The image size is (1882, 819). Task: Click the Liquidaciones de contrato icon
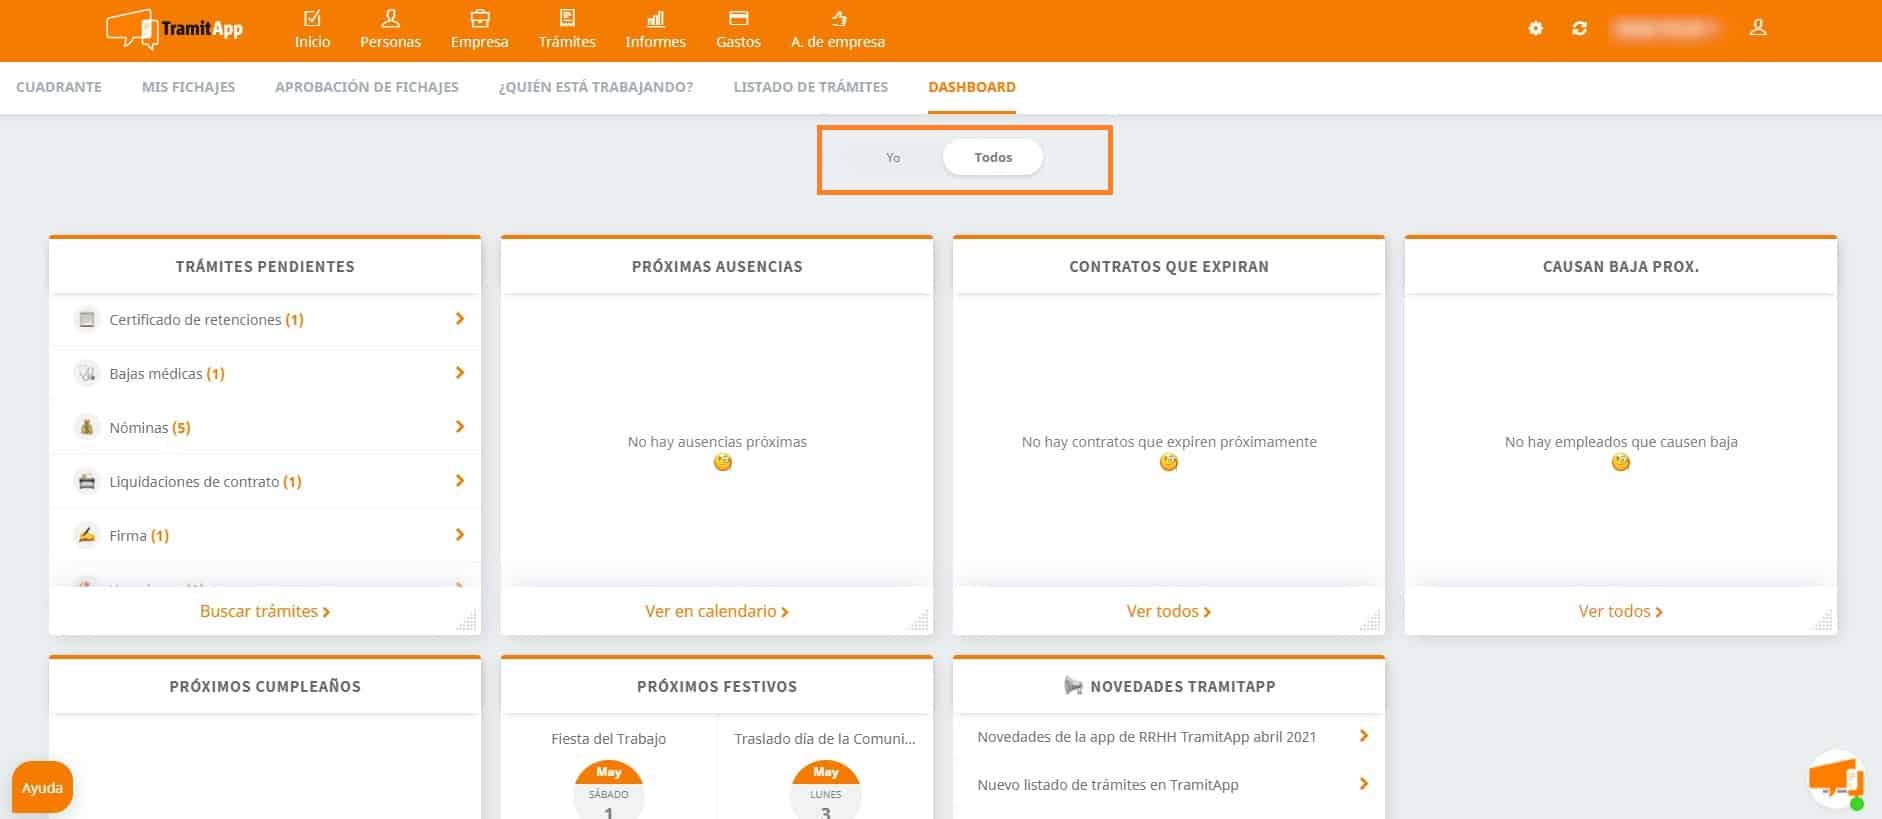[87, 481]
